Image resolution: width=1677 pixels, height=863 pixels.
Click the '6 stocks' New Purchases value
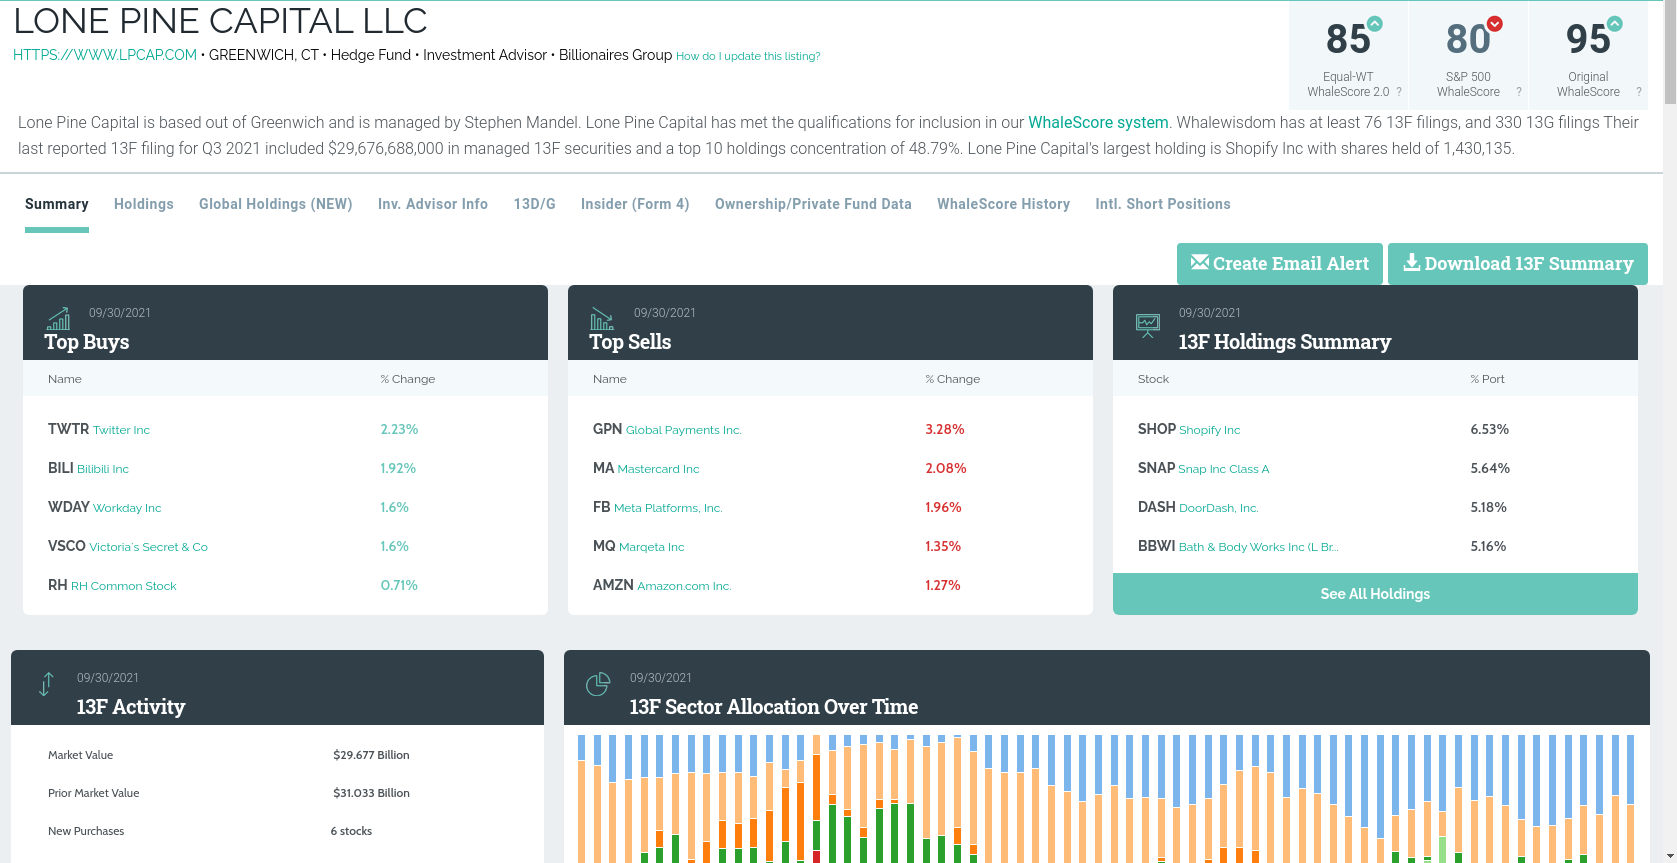click(351, 831)
